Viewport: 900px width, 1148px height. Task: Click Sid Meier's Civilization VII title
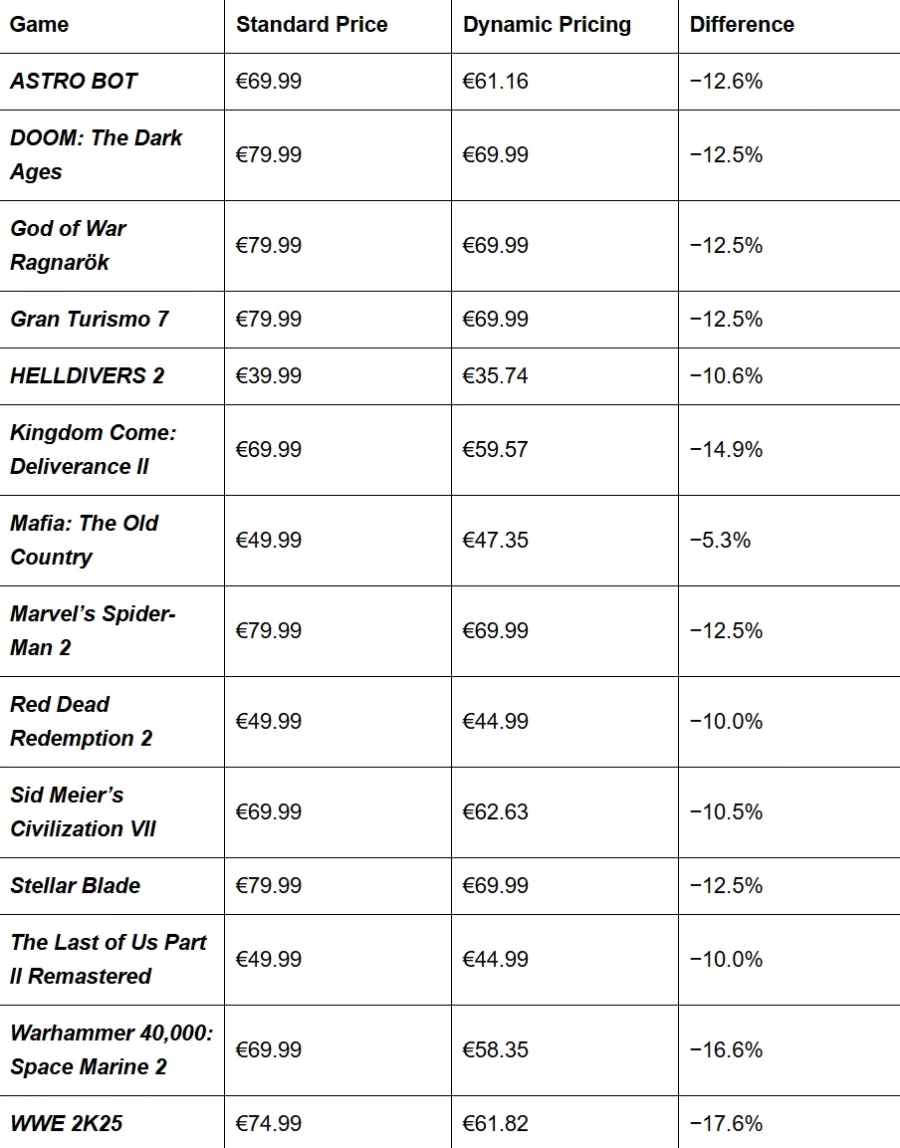(x=83, y=811)
